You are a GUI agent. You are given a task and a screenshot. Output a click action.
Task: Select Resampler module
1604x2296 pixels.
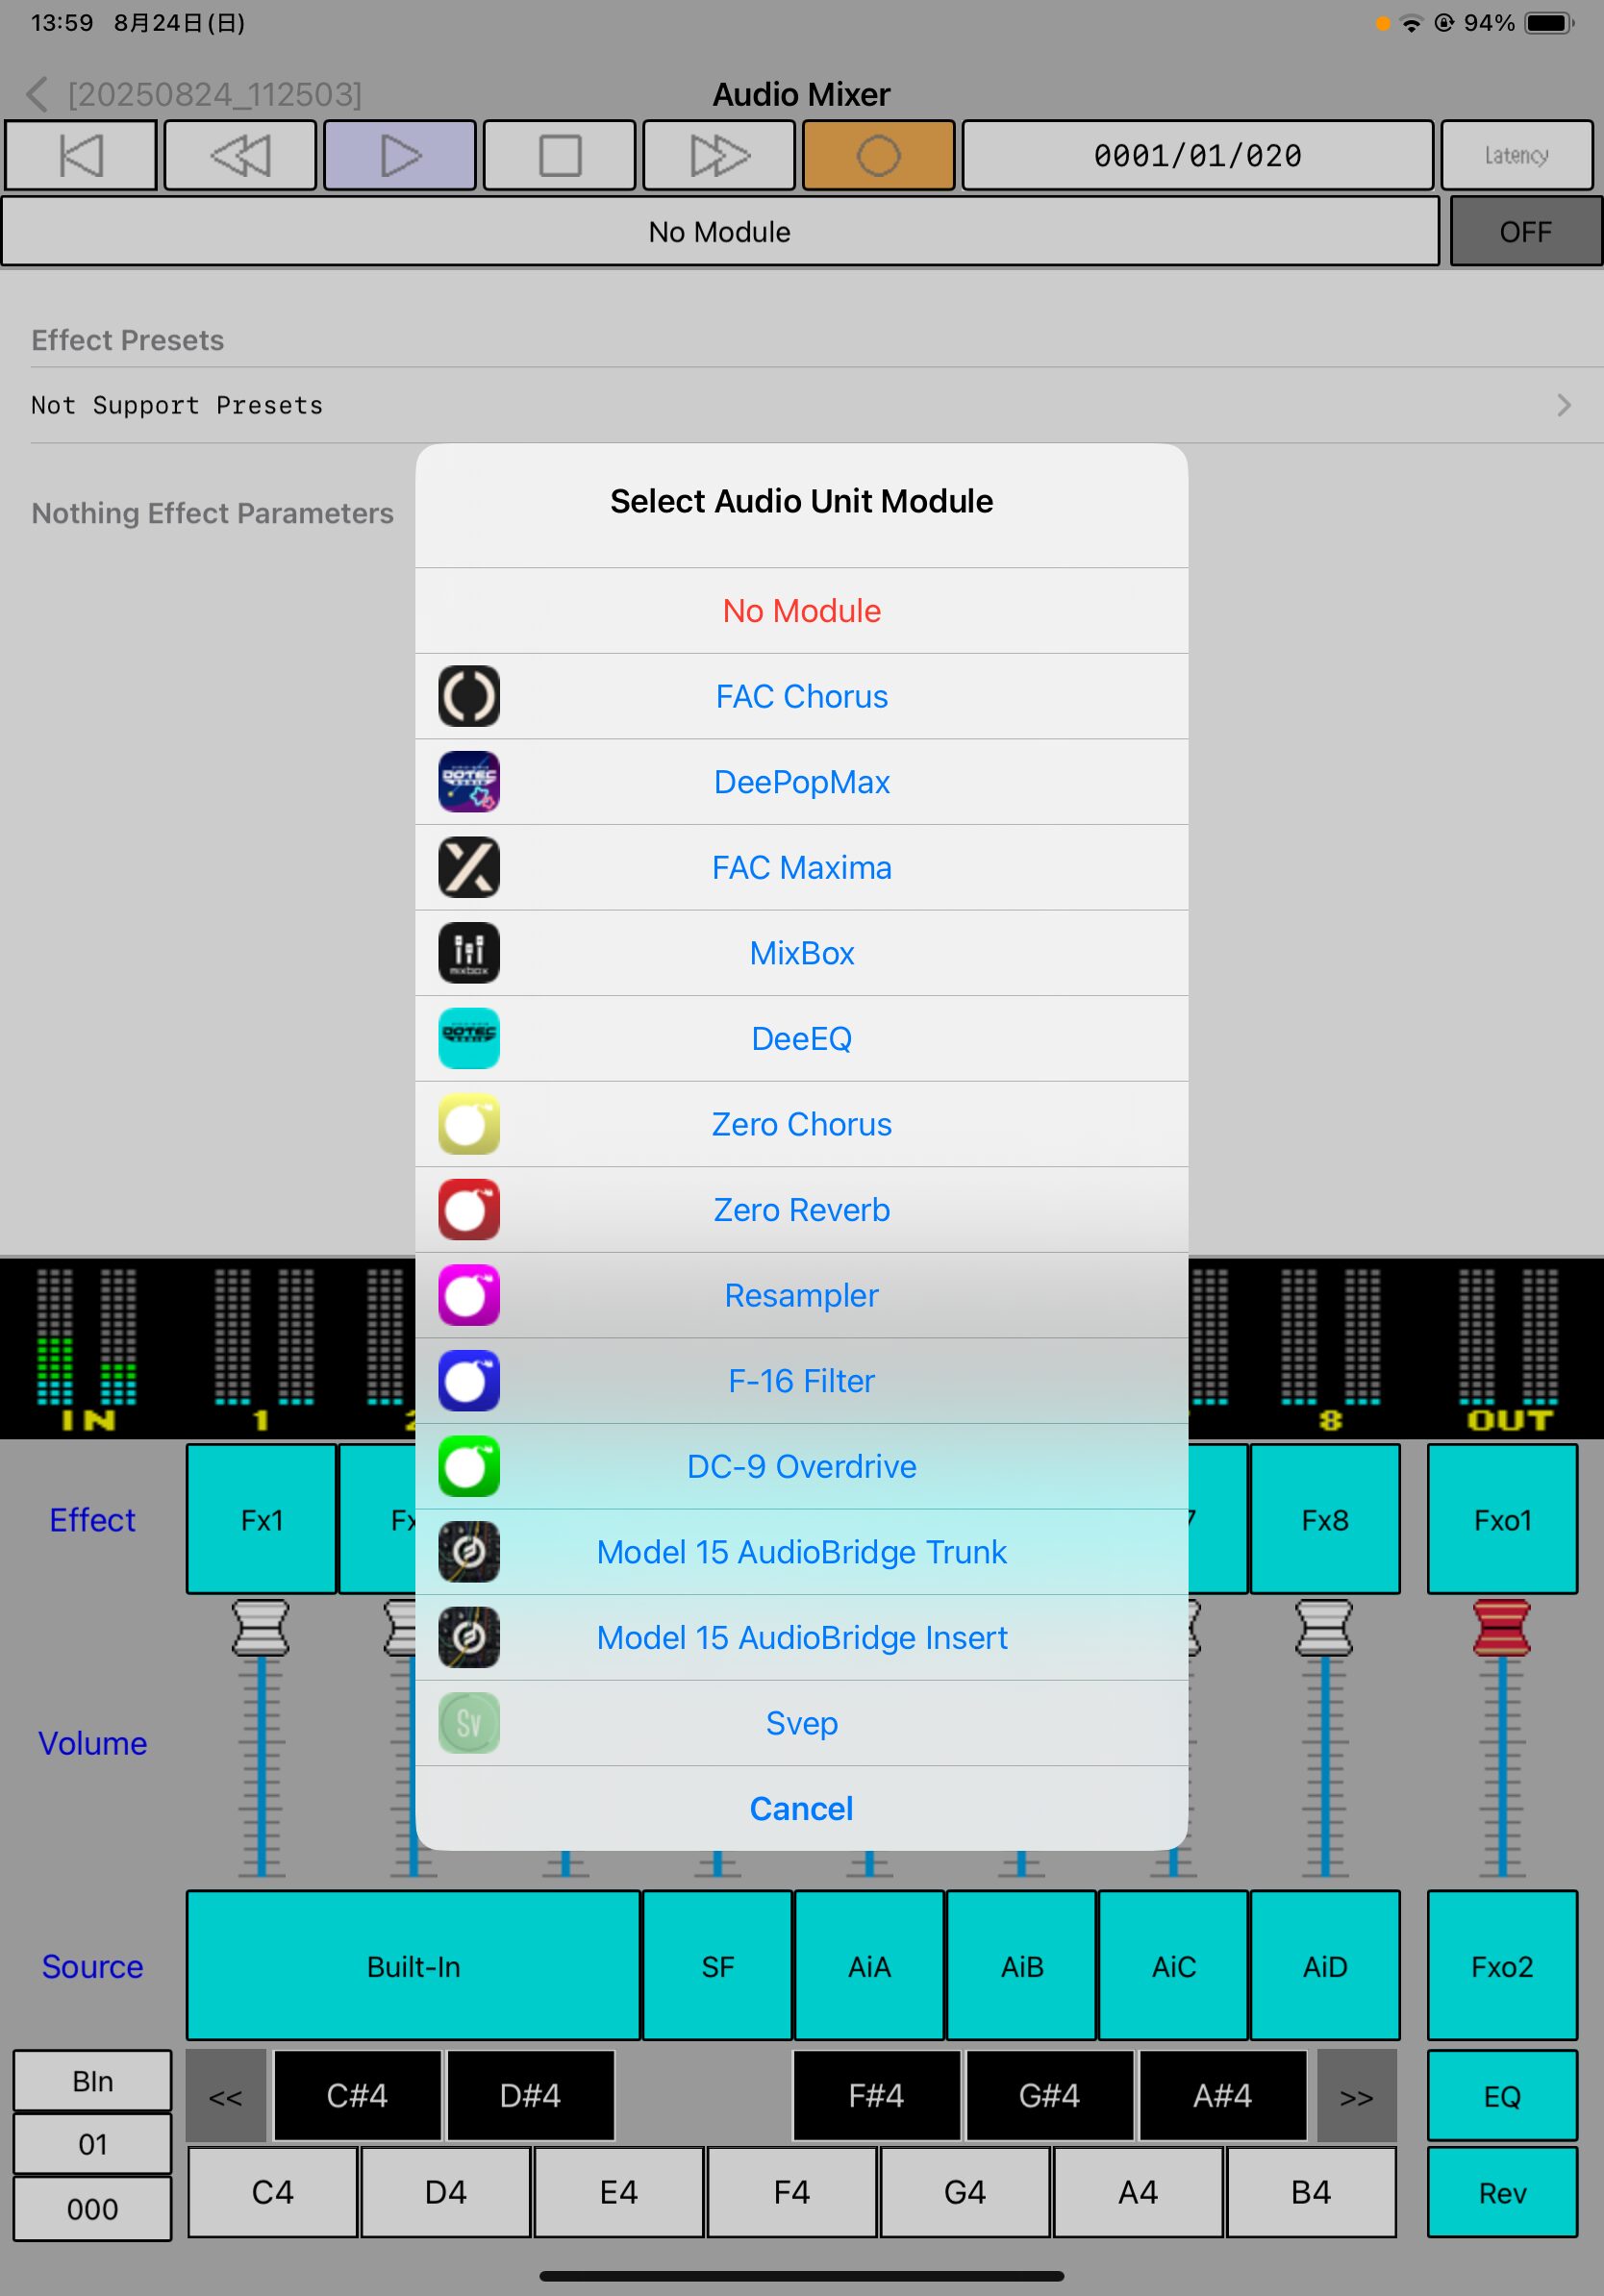point(802,1295)
